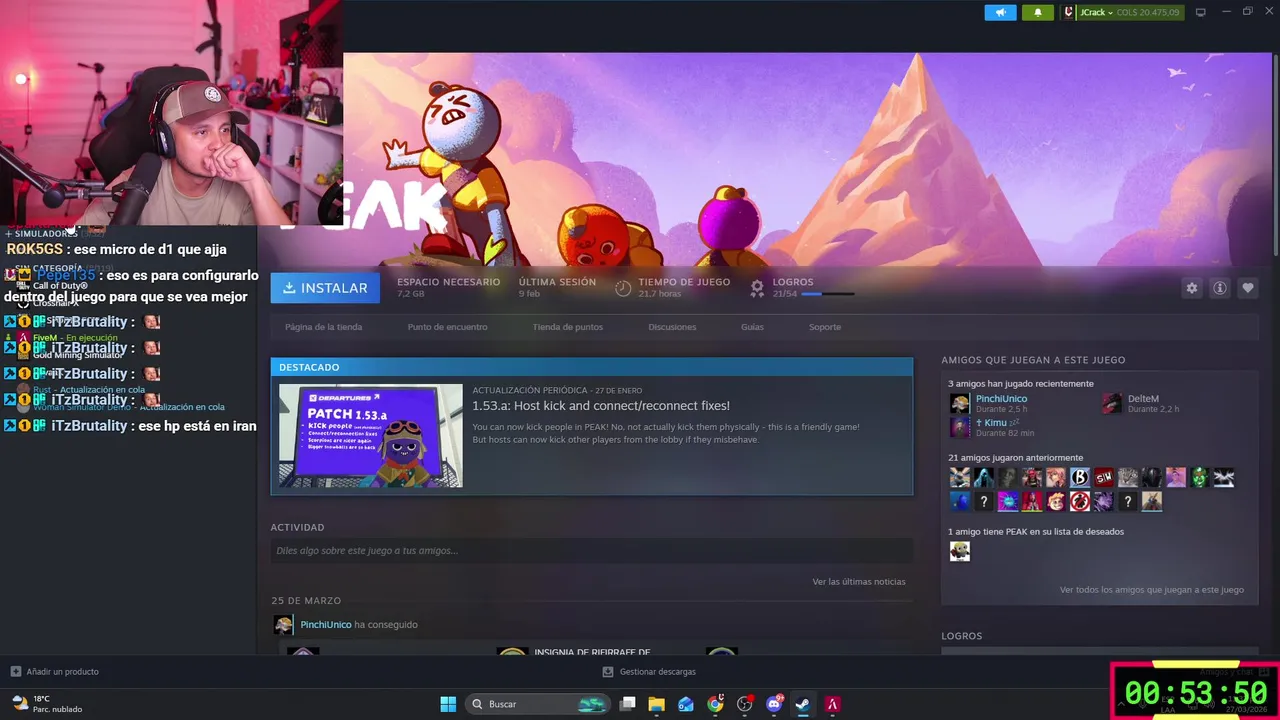Viewport: 1280px width, 720px height.
Task: Click the ÚLTIMA SESIÓN 9 feb stat
Action: 557,288
